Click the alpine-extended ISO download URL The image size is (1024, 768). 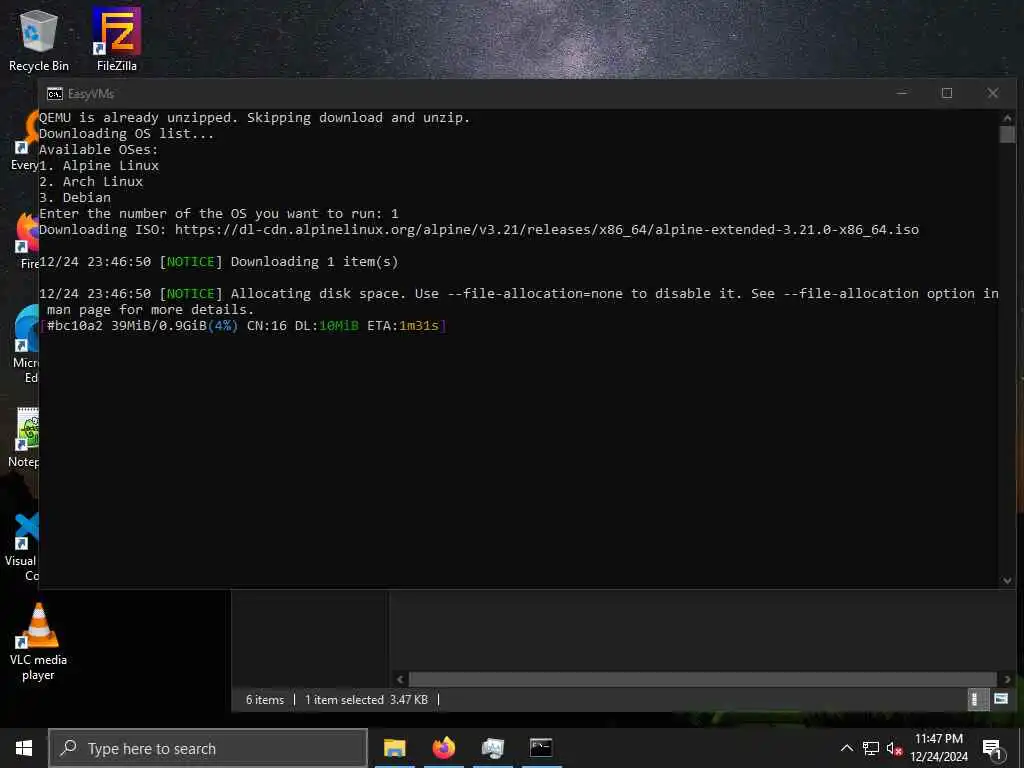547,230
